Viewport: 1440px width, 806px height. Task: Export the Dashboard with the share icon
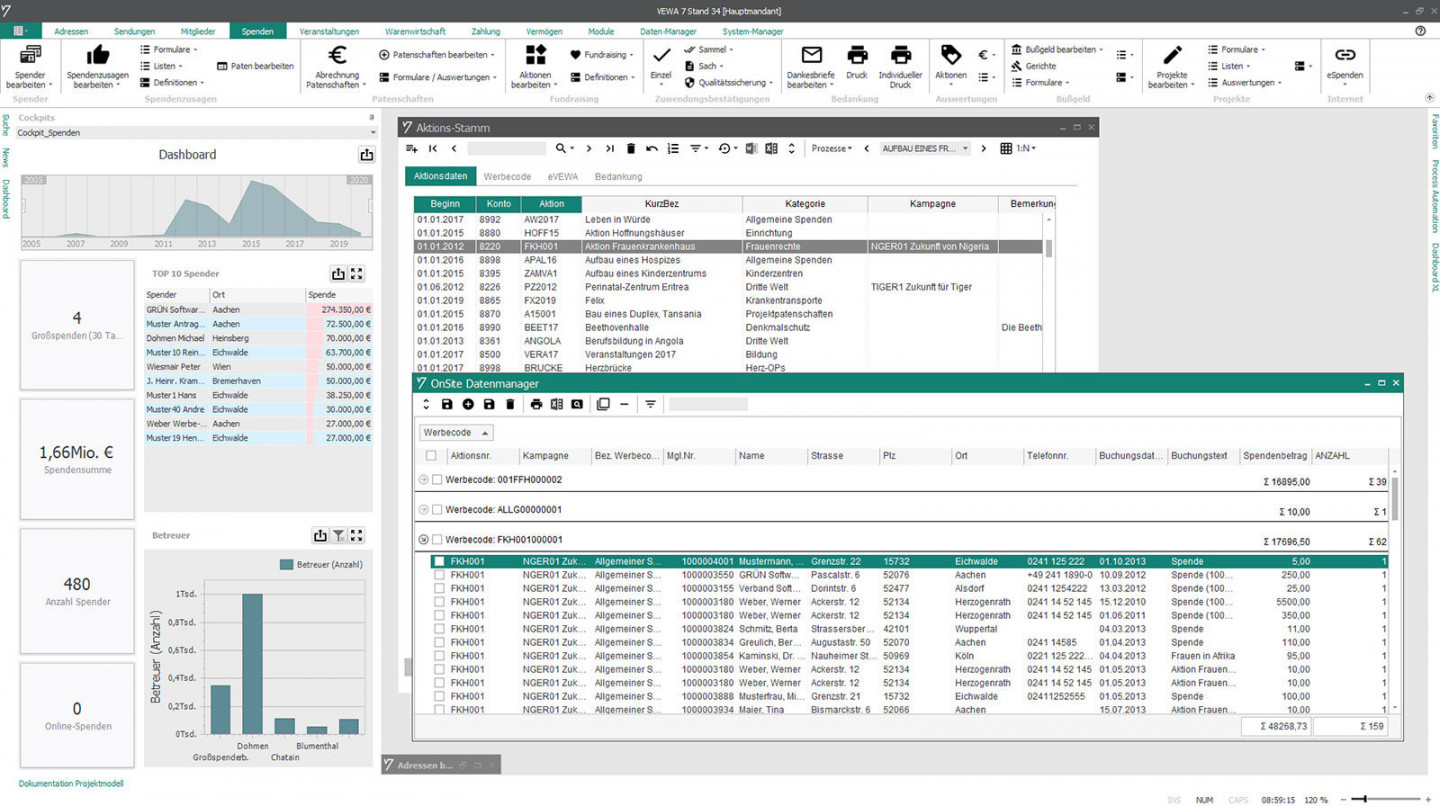[366, 154]
